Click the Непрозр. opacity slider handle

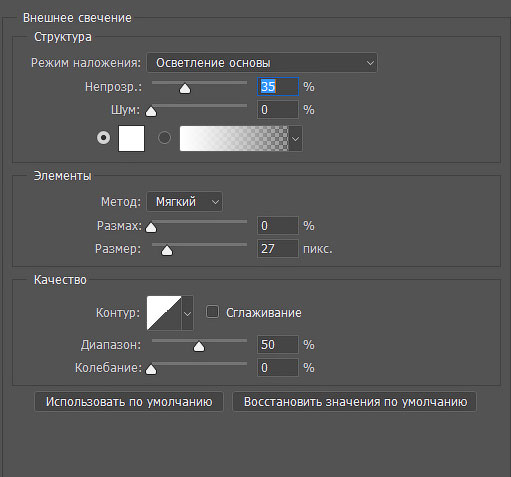point(185,89)
